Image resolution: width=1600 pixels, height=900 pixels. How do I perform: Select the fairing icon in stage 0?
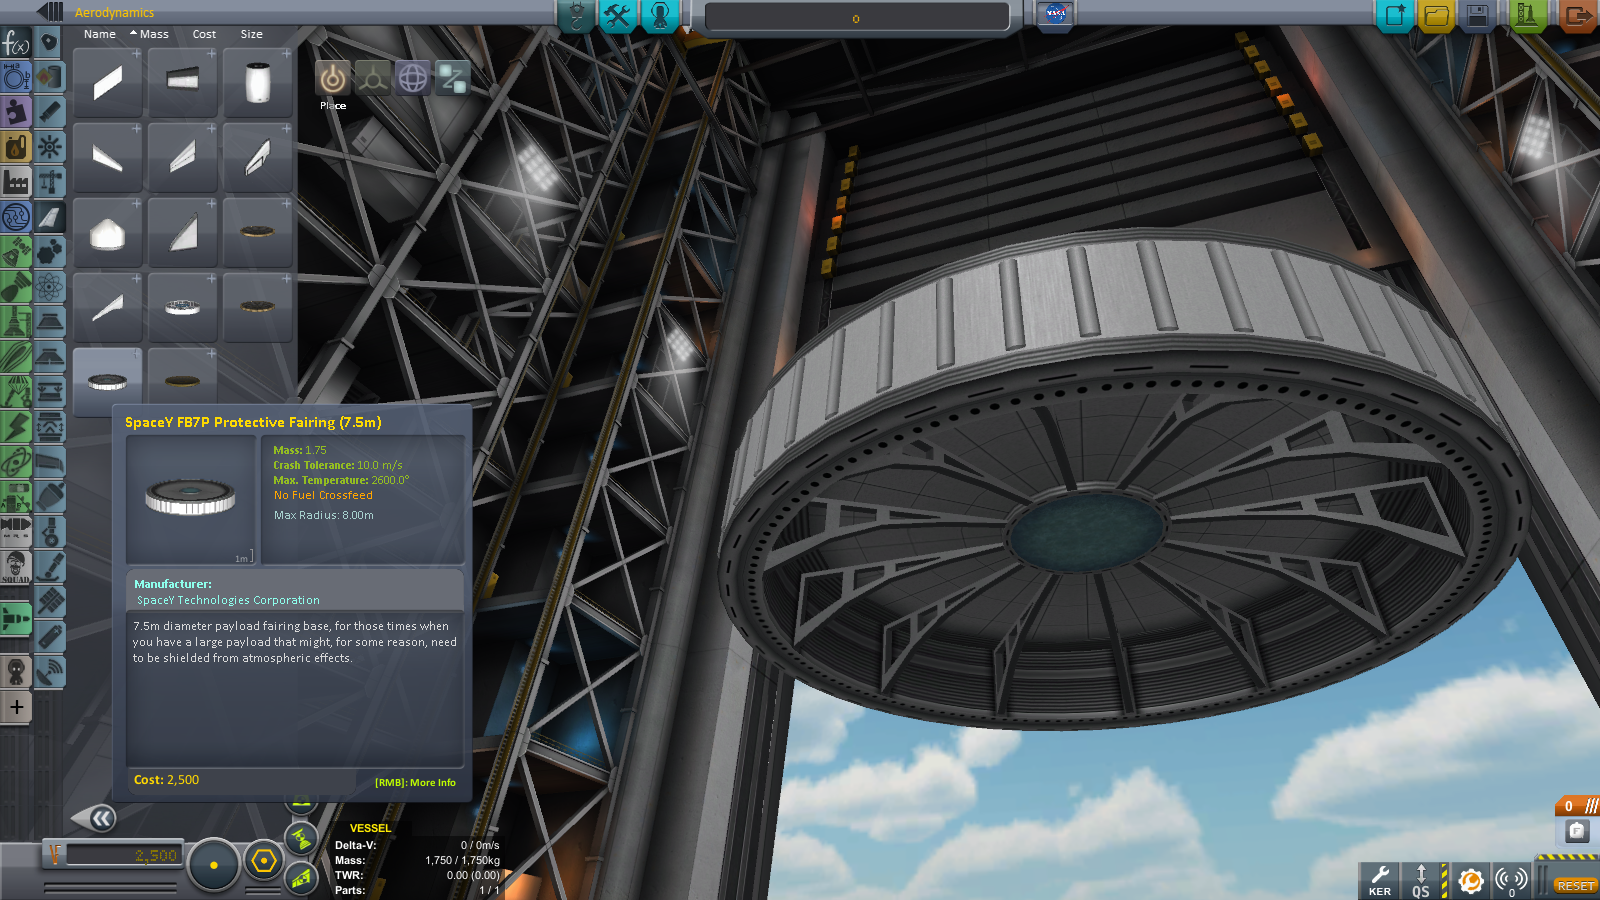[x=1576, y=831]
